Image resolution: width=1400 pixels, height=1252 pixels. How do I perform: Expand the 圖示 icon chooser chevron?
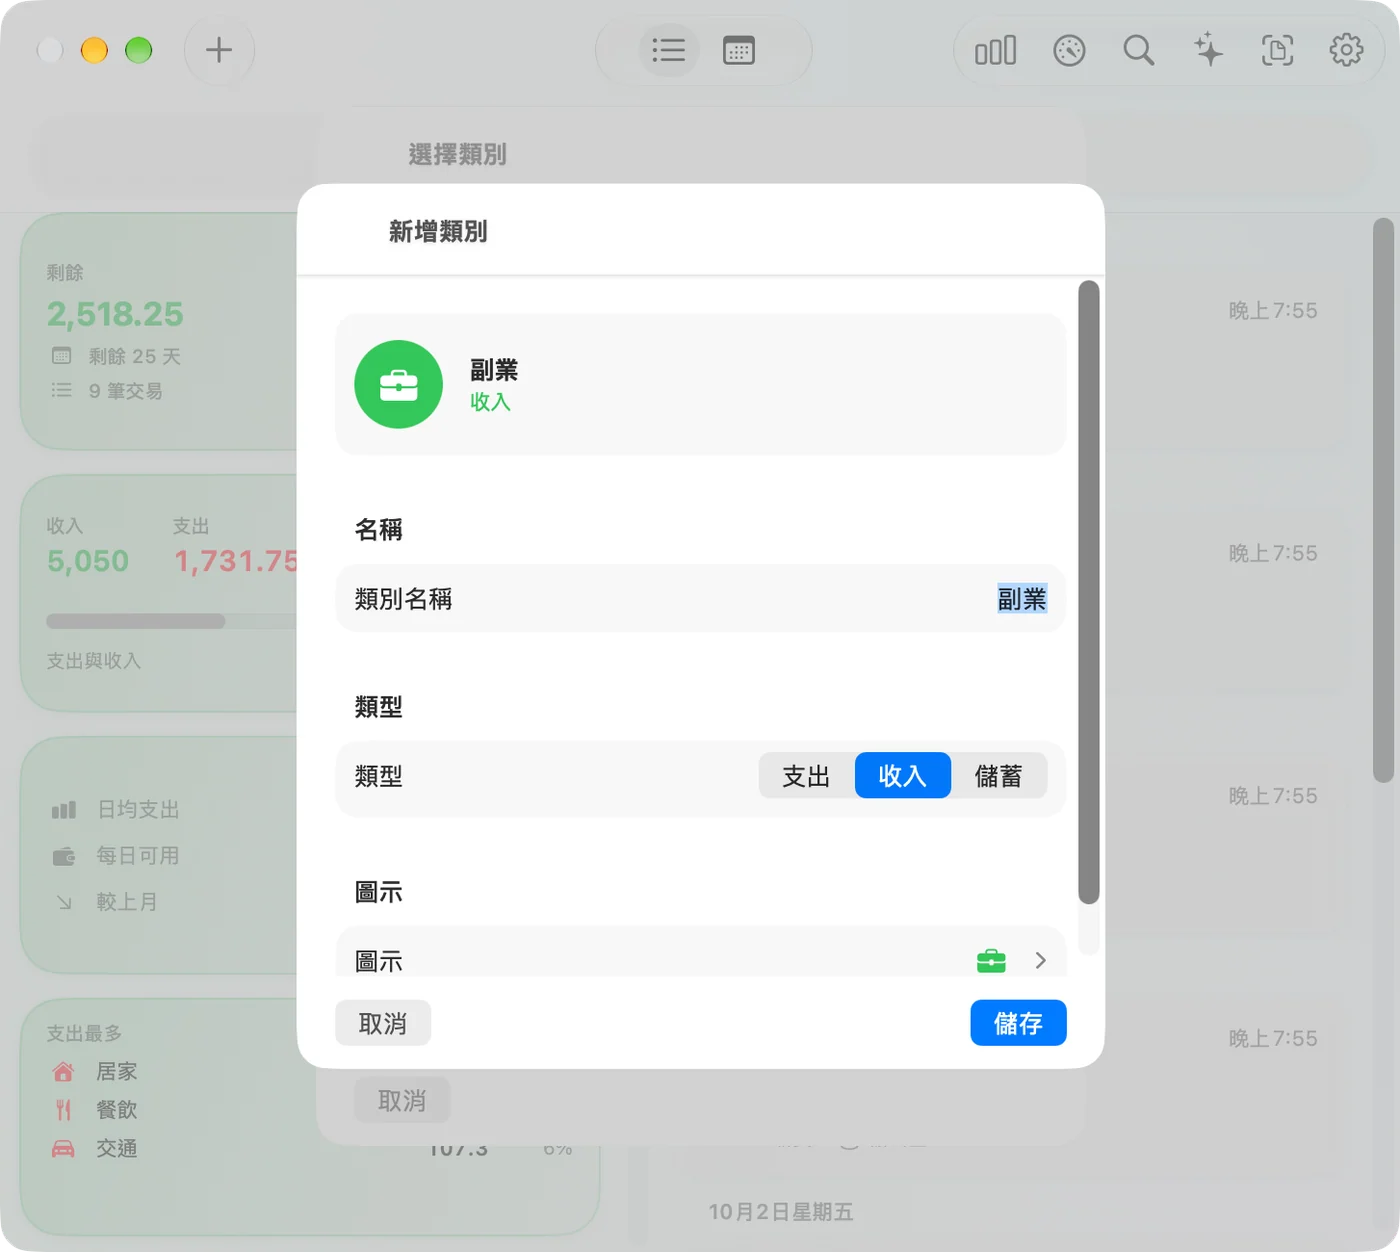click(x=1040, y=960)
